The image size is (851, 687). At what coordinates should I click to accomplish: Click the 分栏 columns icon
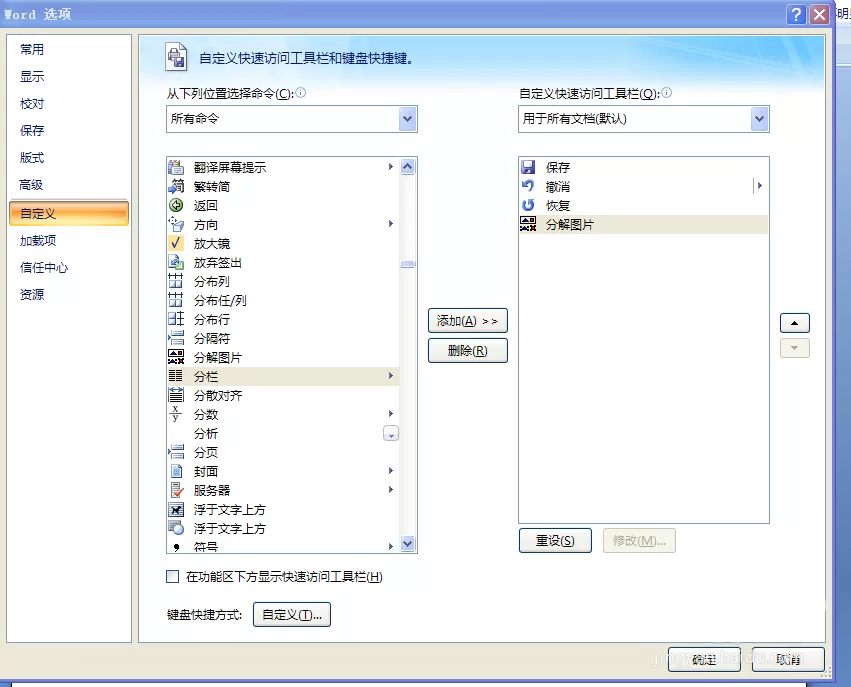(176, 376)
